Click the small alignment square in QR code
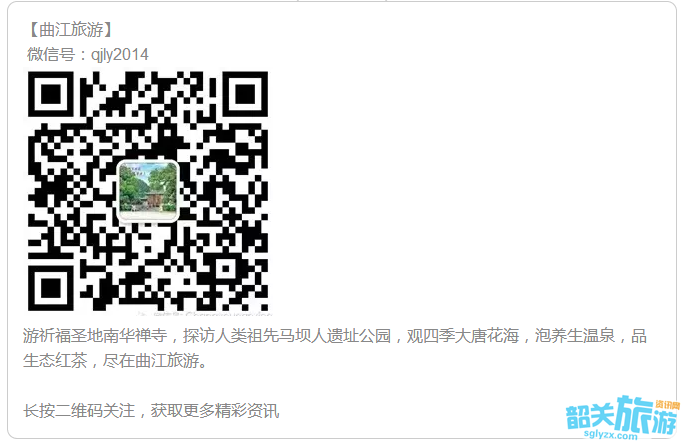Screen dimensions: 682x443 (x=225, y=268)
